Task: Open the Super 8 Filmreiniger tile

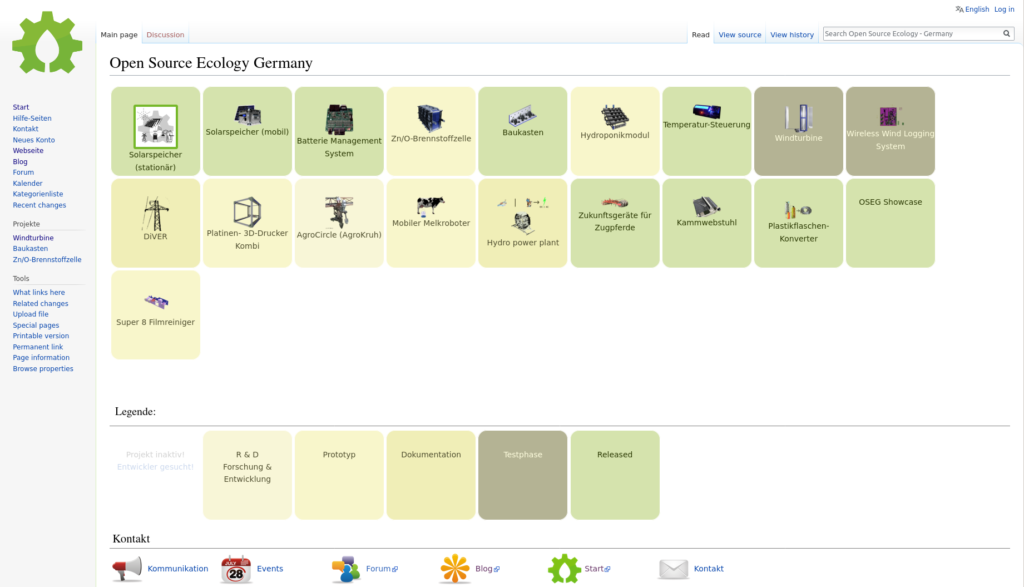Action: 155,314
